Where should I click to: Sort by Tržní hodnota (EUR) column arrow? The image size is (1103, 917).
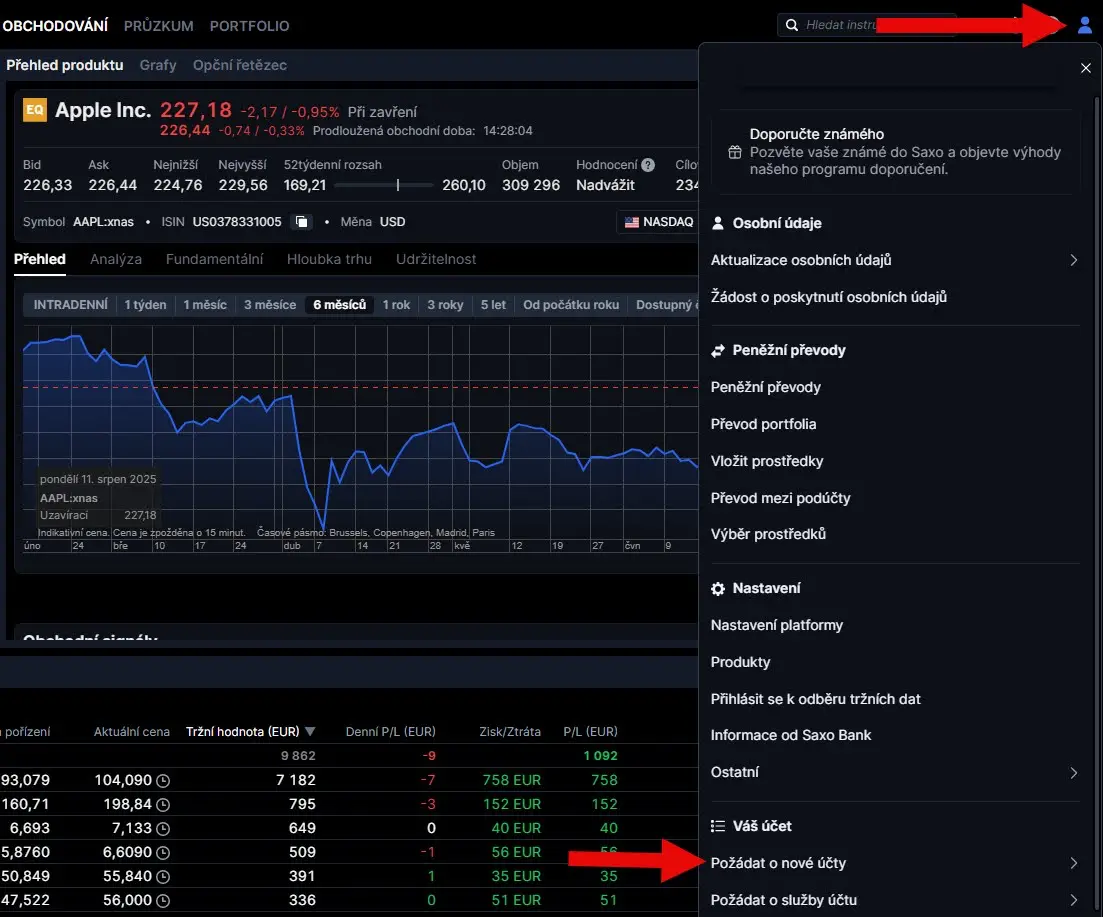point(310,731)
